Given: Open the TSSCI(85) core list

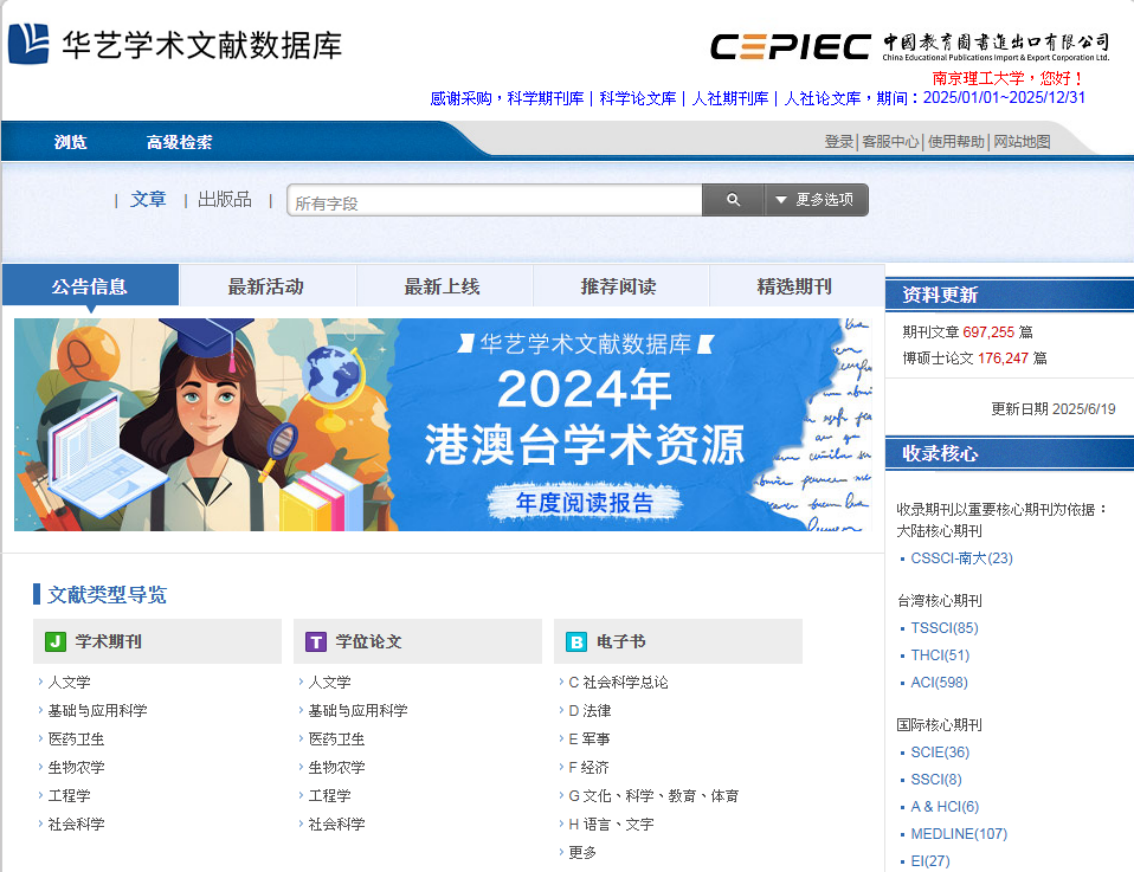Looking at the screenshot, I should pyautogui.click(x=945, y=627).
